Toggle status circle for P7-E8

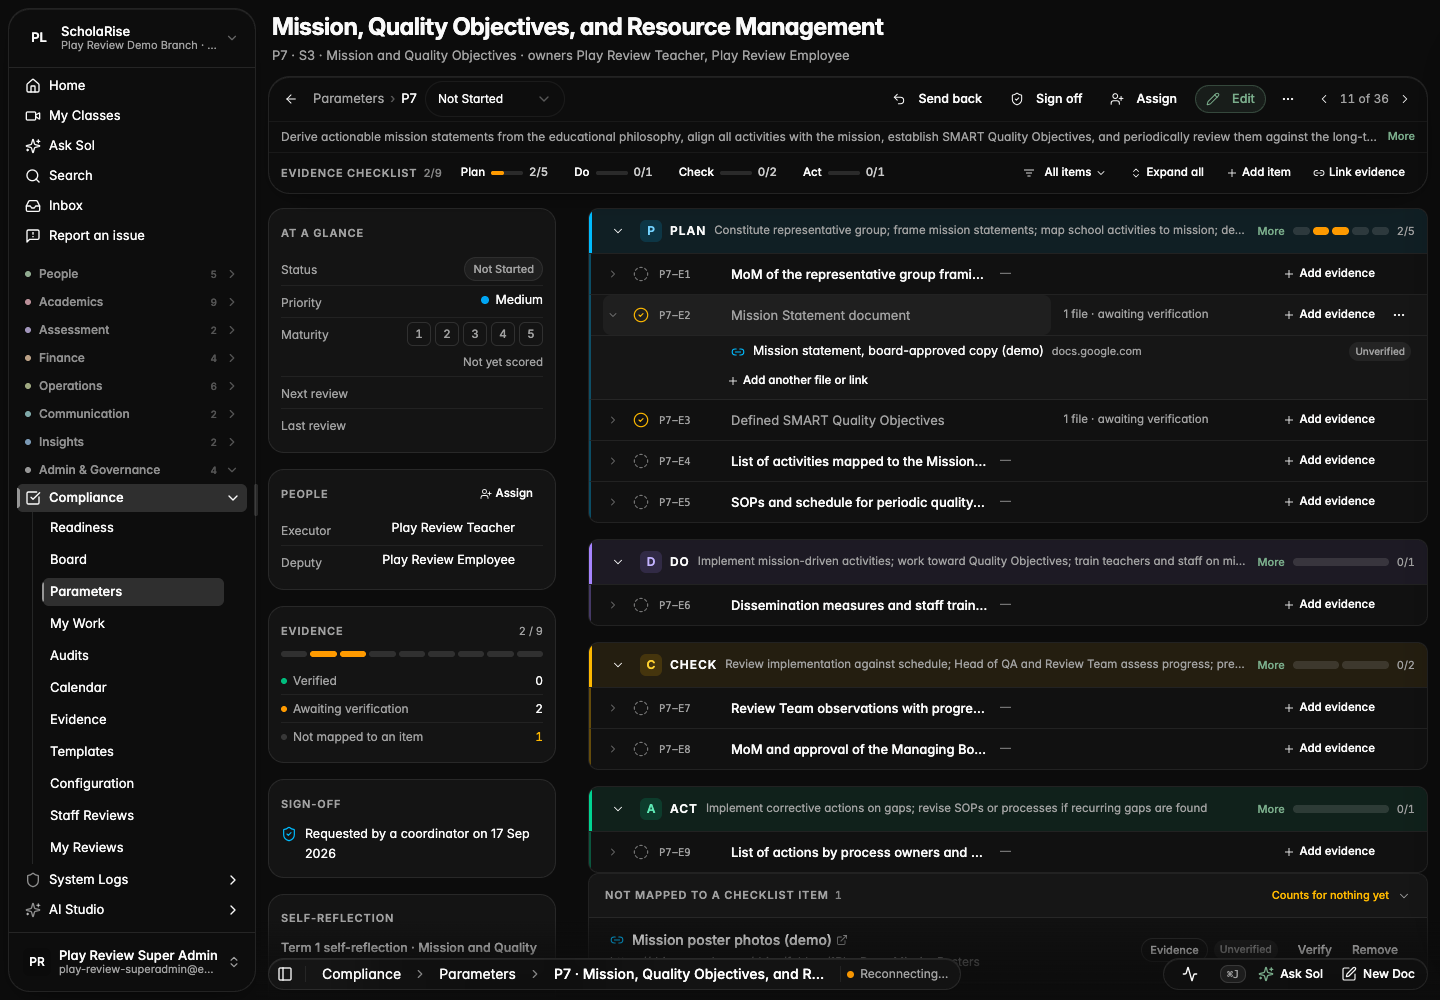coord(641,749)
